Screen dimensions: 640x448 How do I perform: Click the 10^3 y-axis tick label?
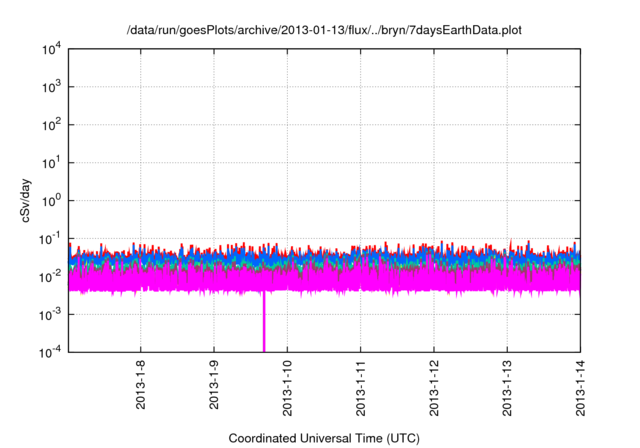click(51, 87)
